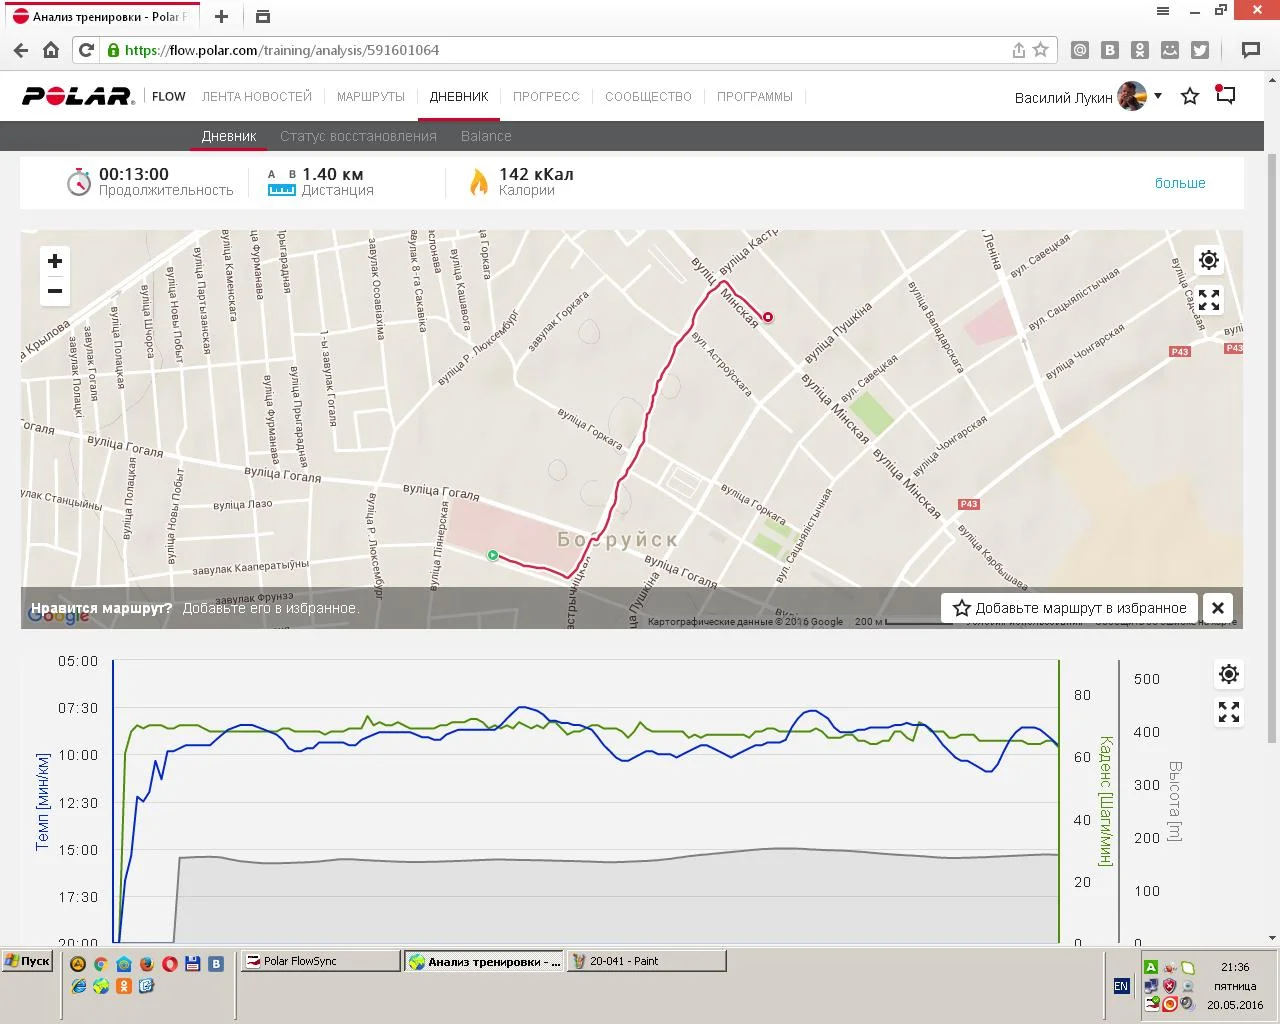Click the green route start marker
The height and width of the screenshot is (1024, 1280).
click(493, 555)
